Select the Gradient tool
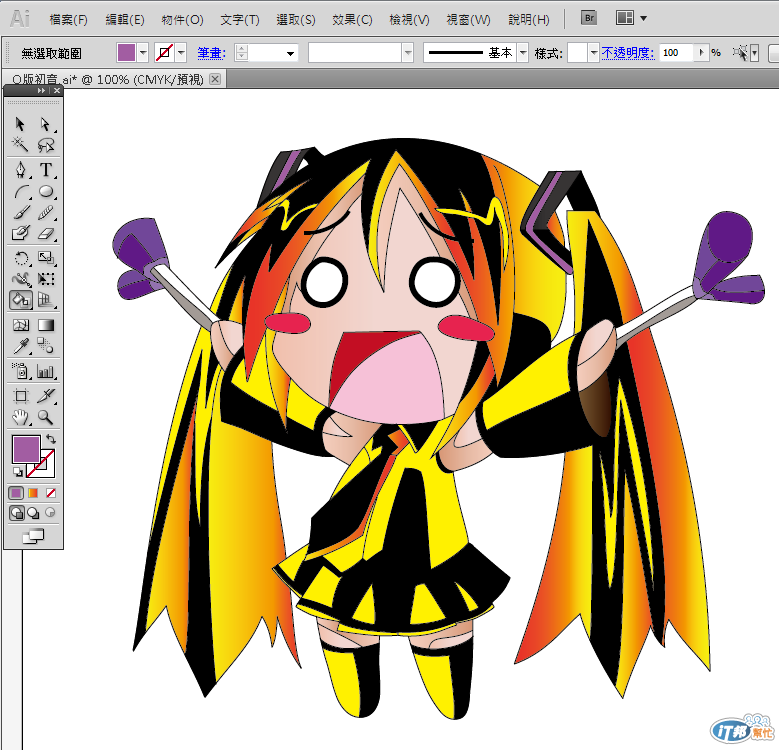Image resolution: width=779 pixels, height=750 pixels. [46, 325]
